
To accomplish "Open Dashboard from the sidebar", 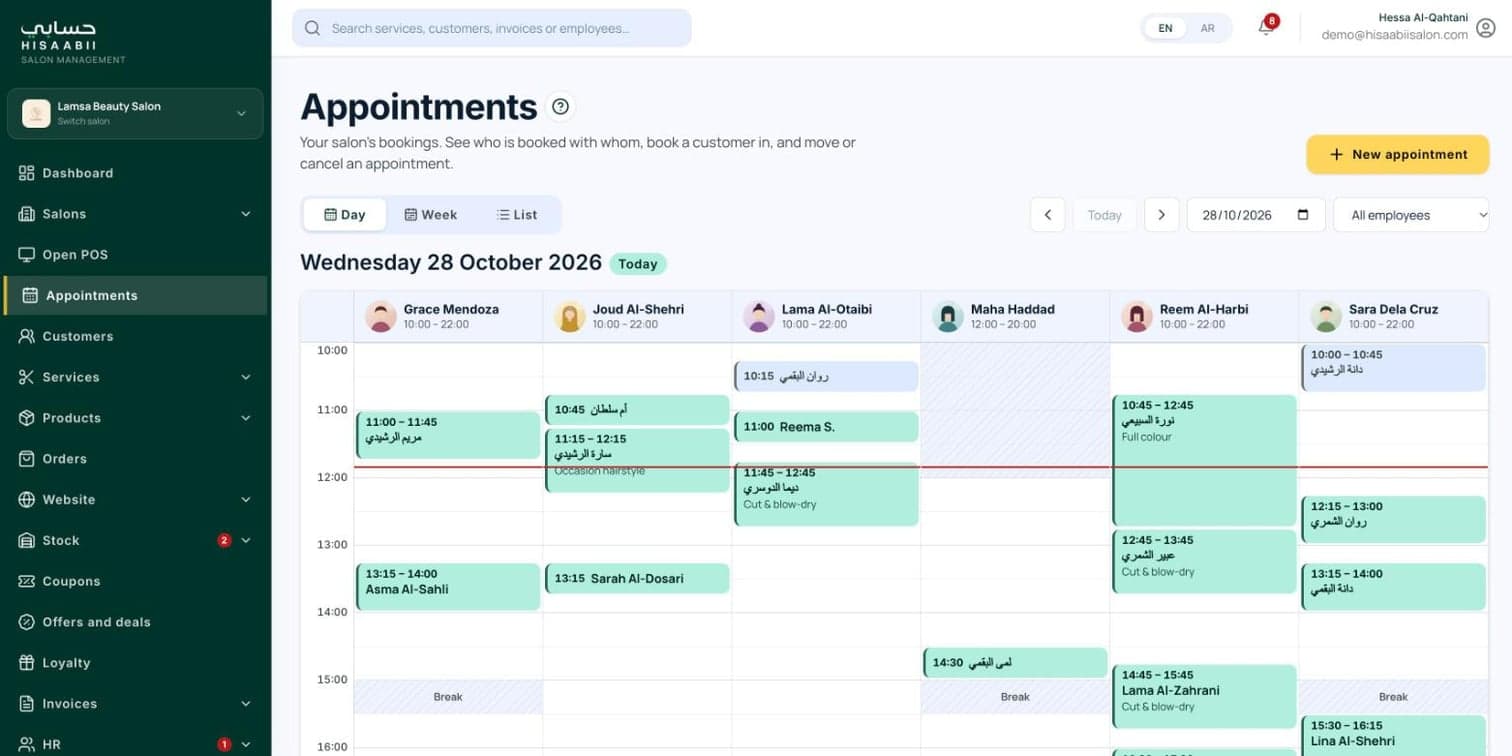I will (x=135, y=173).
